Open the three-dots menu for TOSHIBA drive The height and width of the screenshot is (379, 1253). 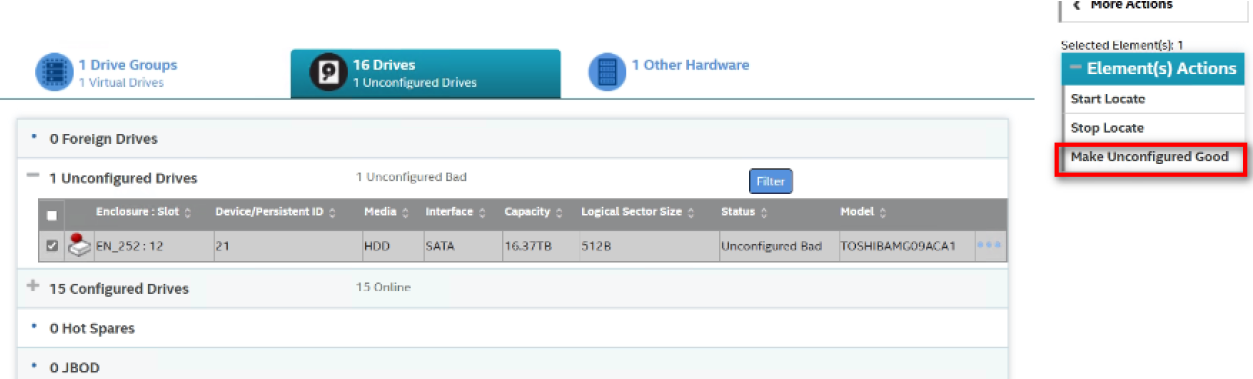coord(988,246)
